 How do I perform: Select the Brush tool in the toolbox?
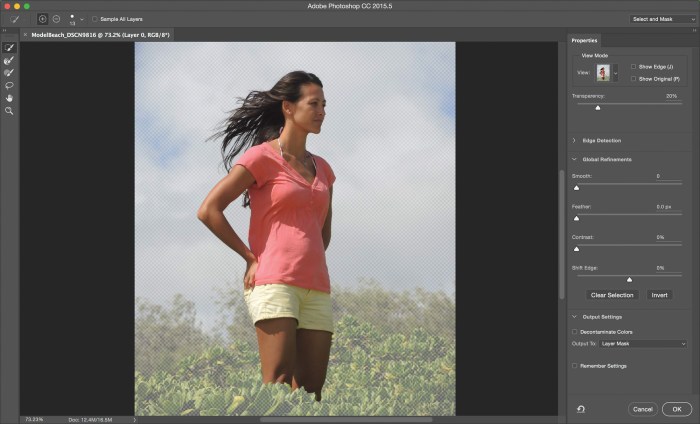(9, 73)
